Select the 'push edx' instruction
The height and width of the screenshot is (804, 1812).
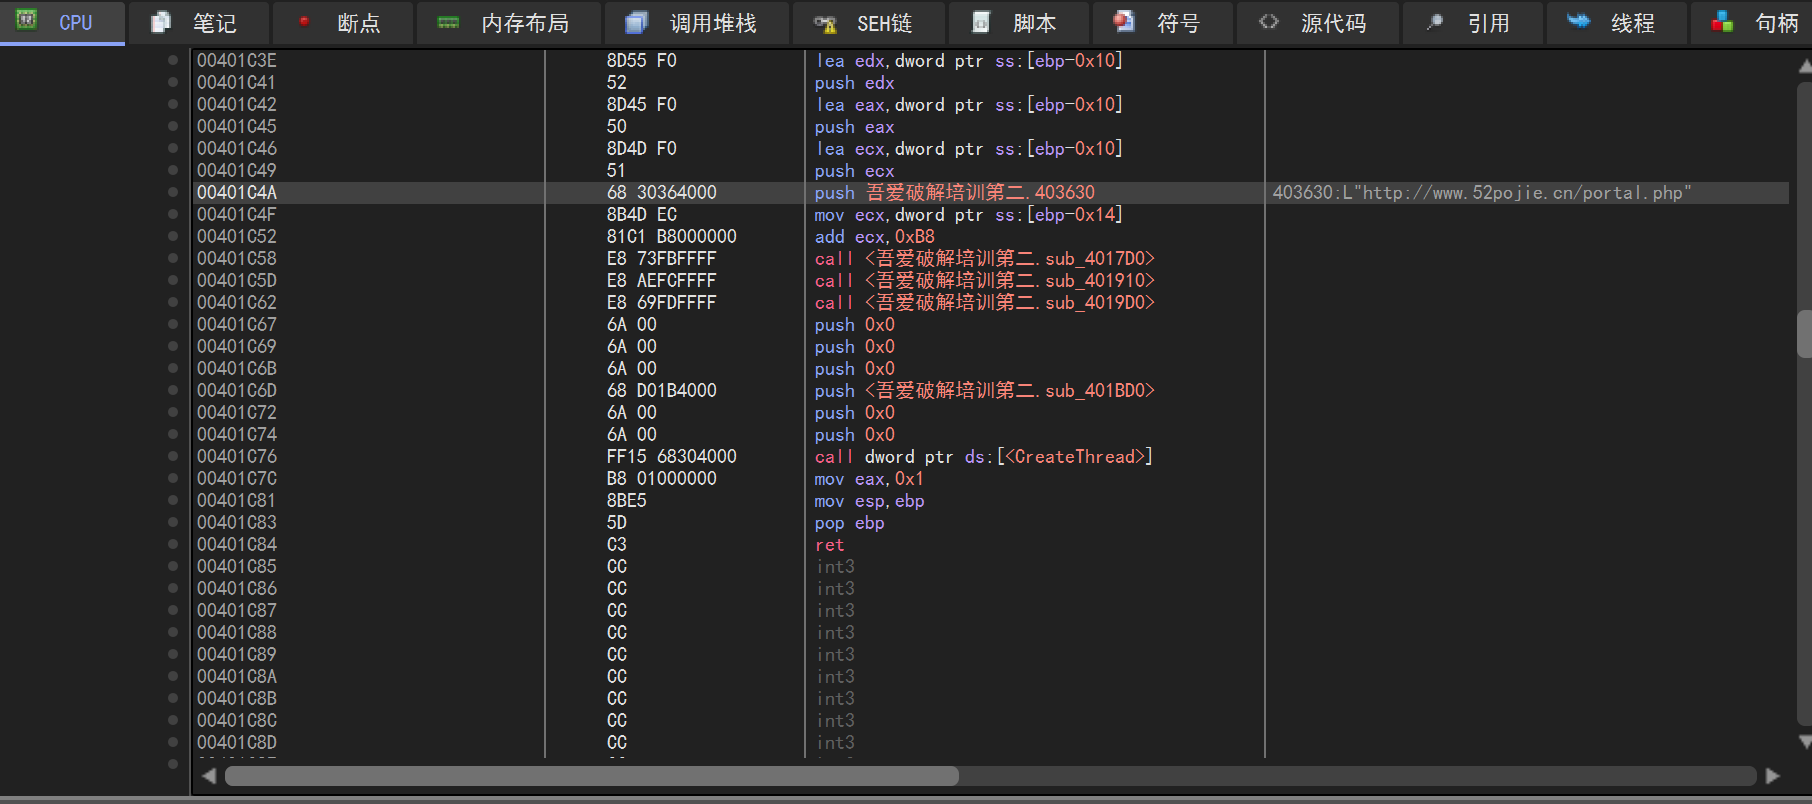pyautogui.click(x=855, y=83)
